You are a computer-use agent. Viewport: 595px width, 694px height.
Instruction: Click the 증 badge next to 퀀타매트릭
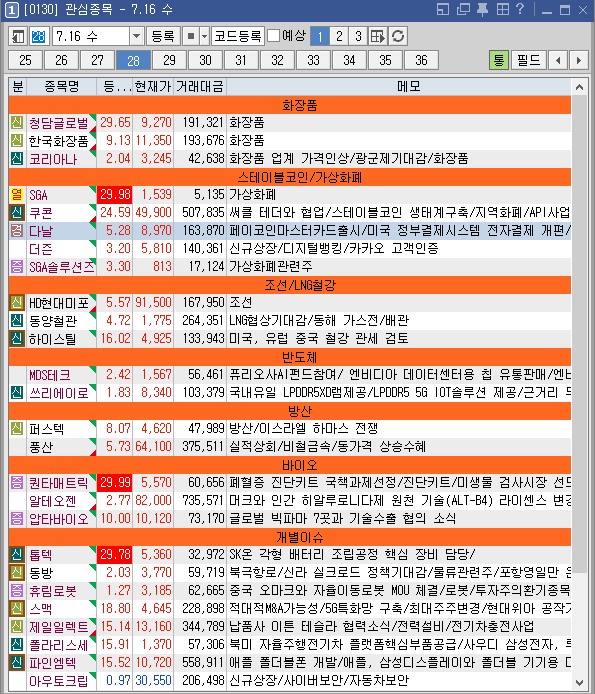(x=17, y=483)
